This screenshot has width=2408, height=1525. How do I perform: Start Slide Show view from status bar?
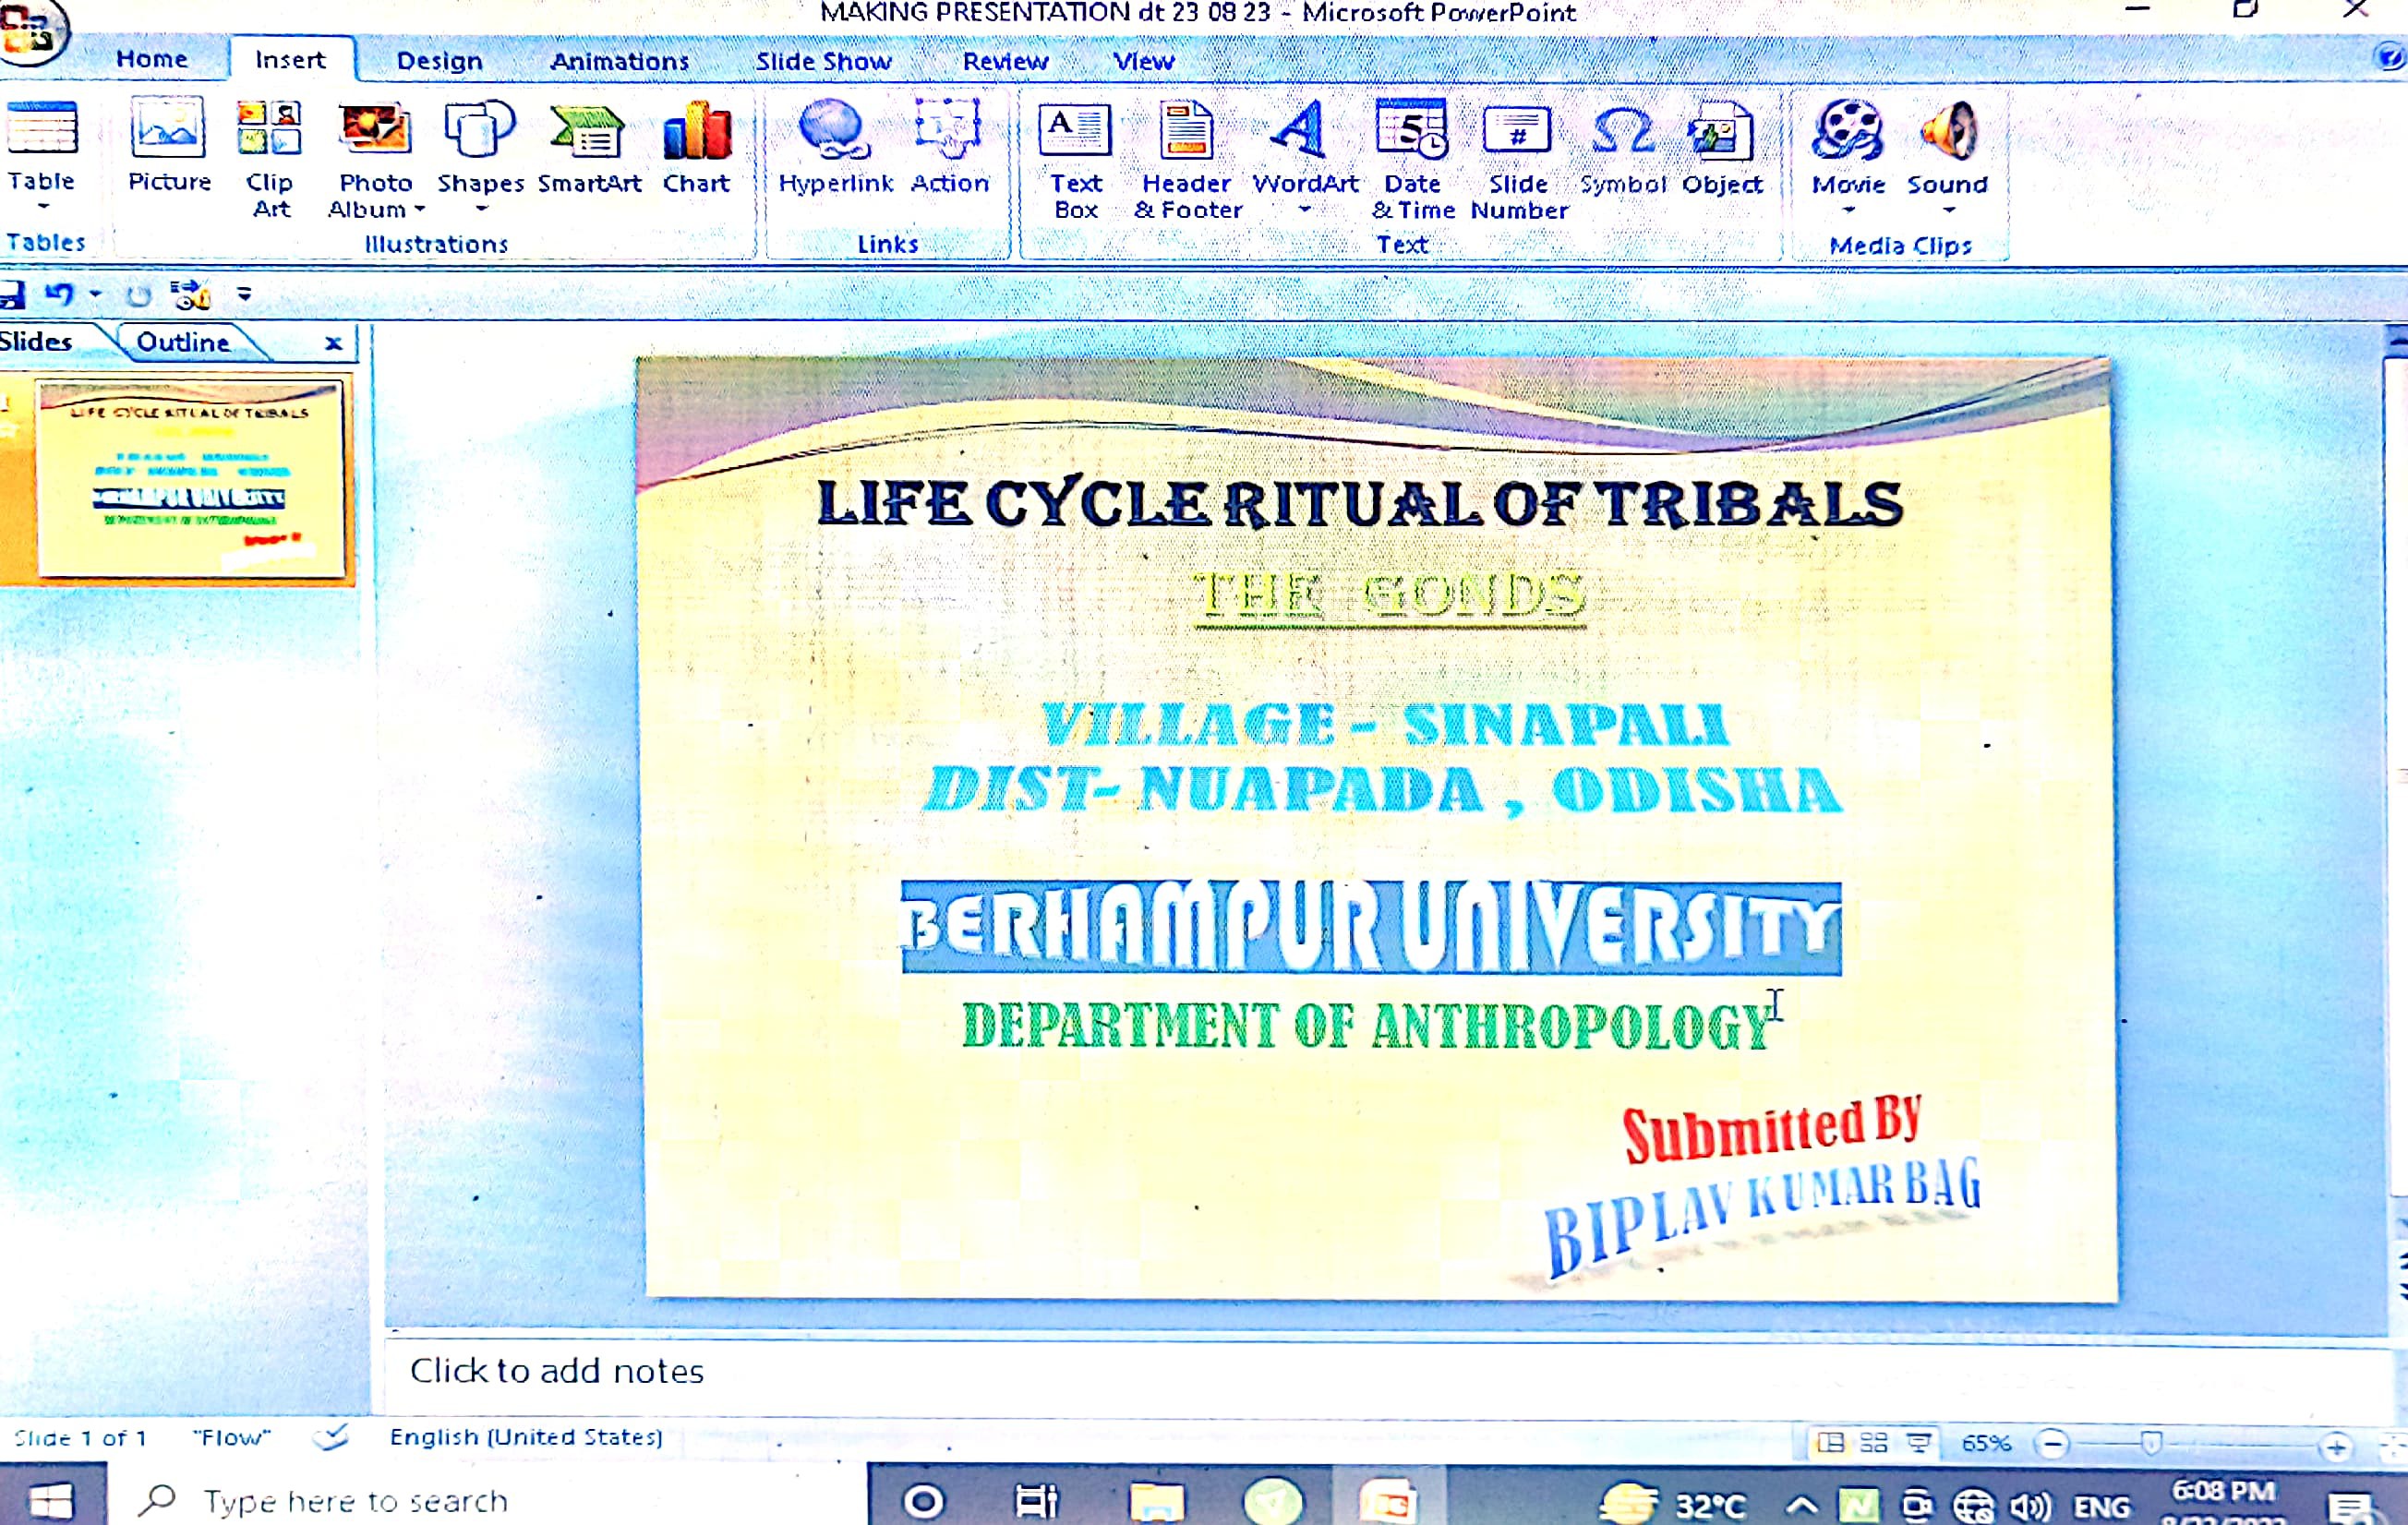[x=1918, y=1442]
